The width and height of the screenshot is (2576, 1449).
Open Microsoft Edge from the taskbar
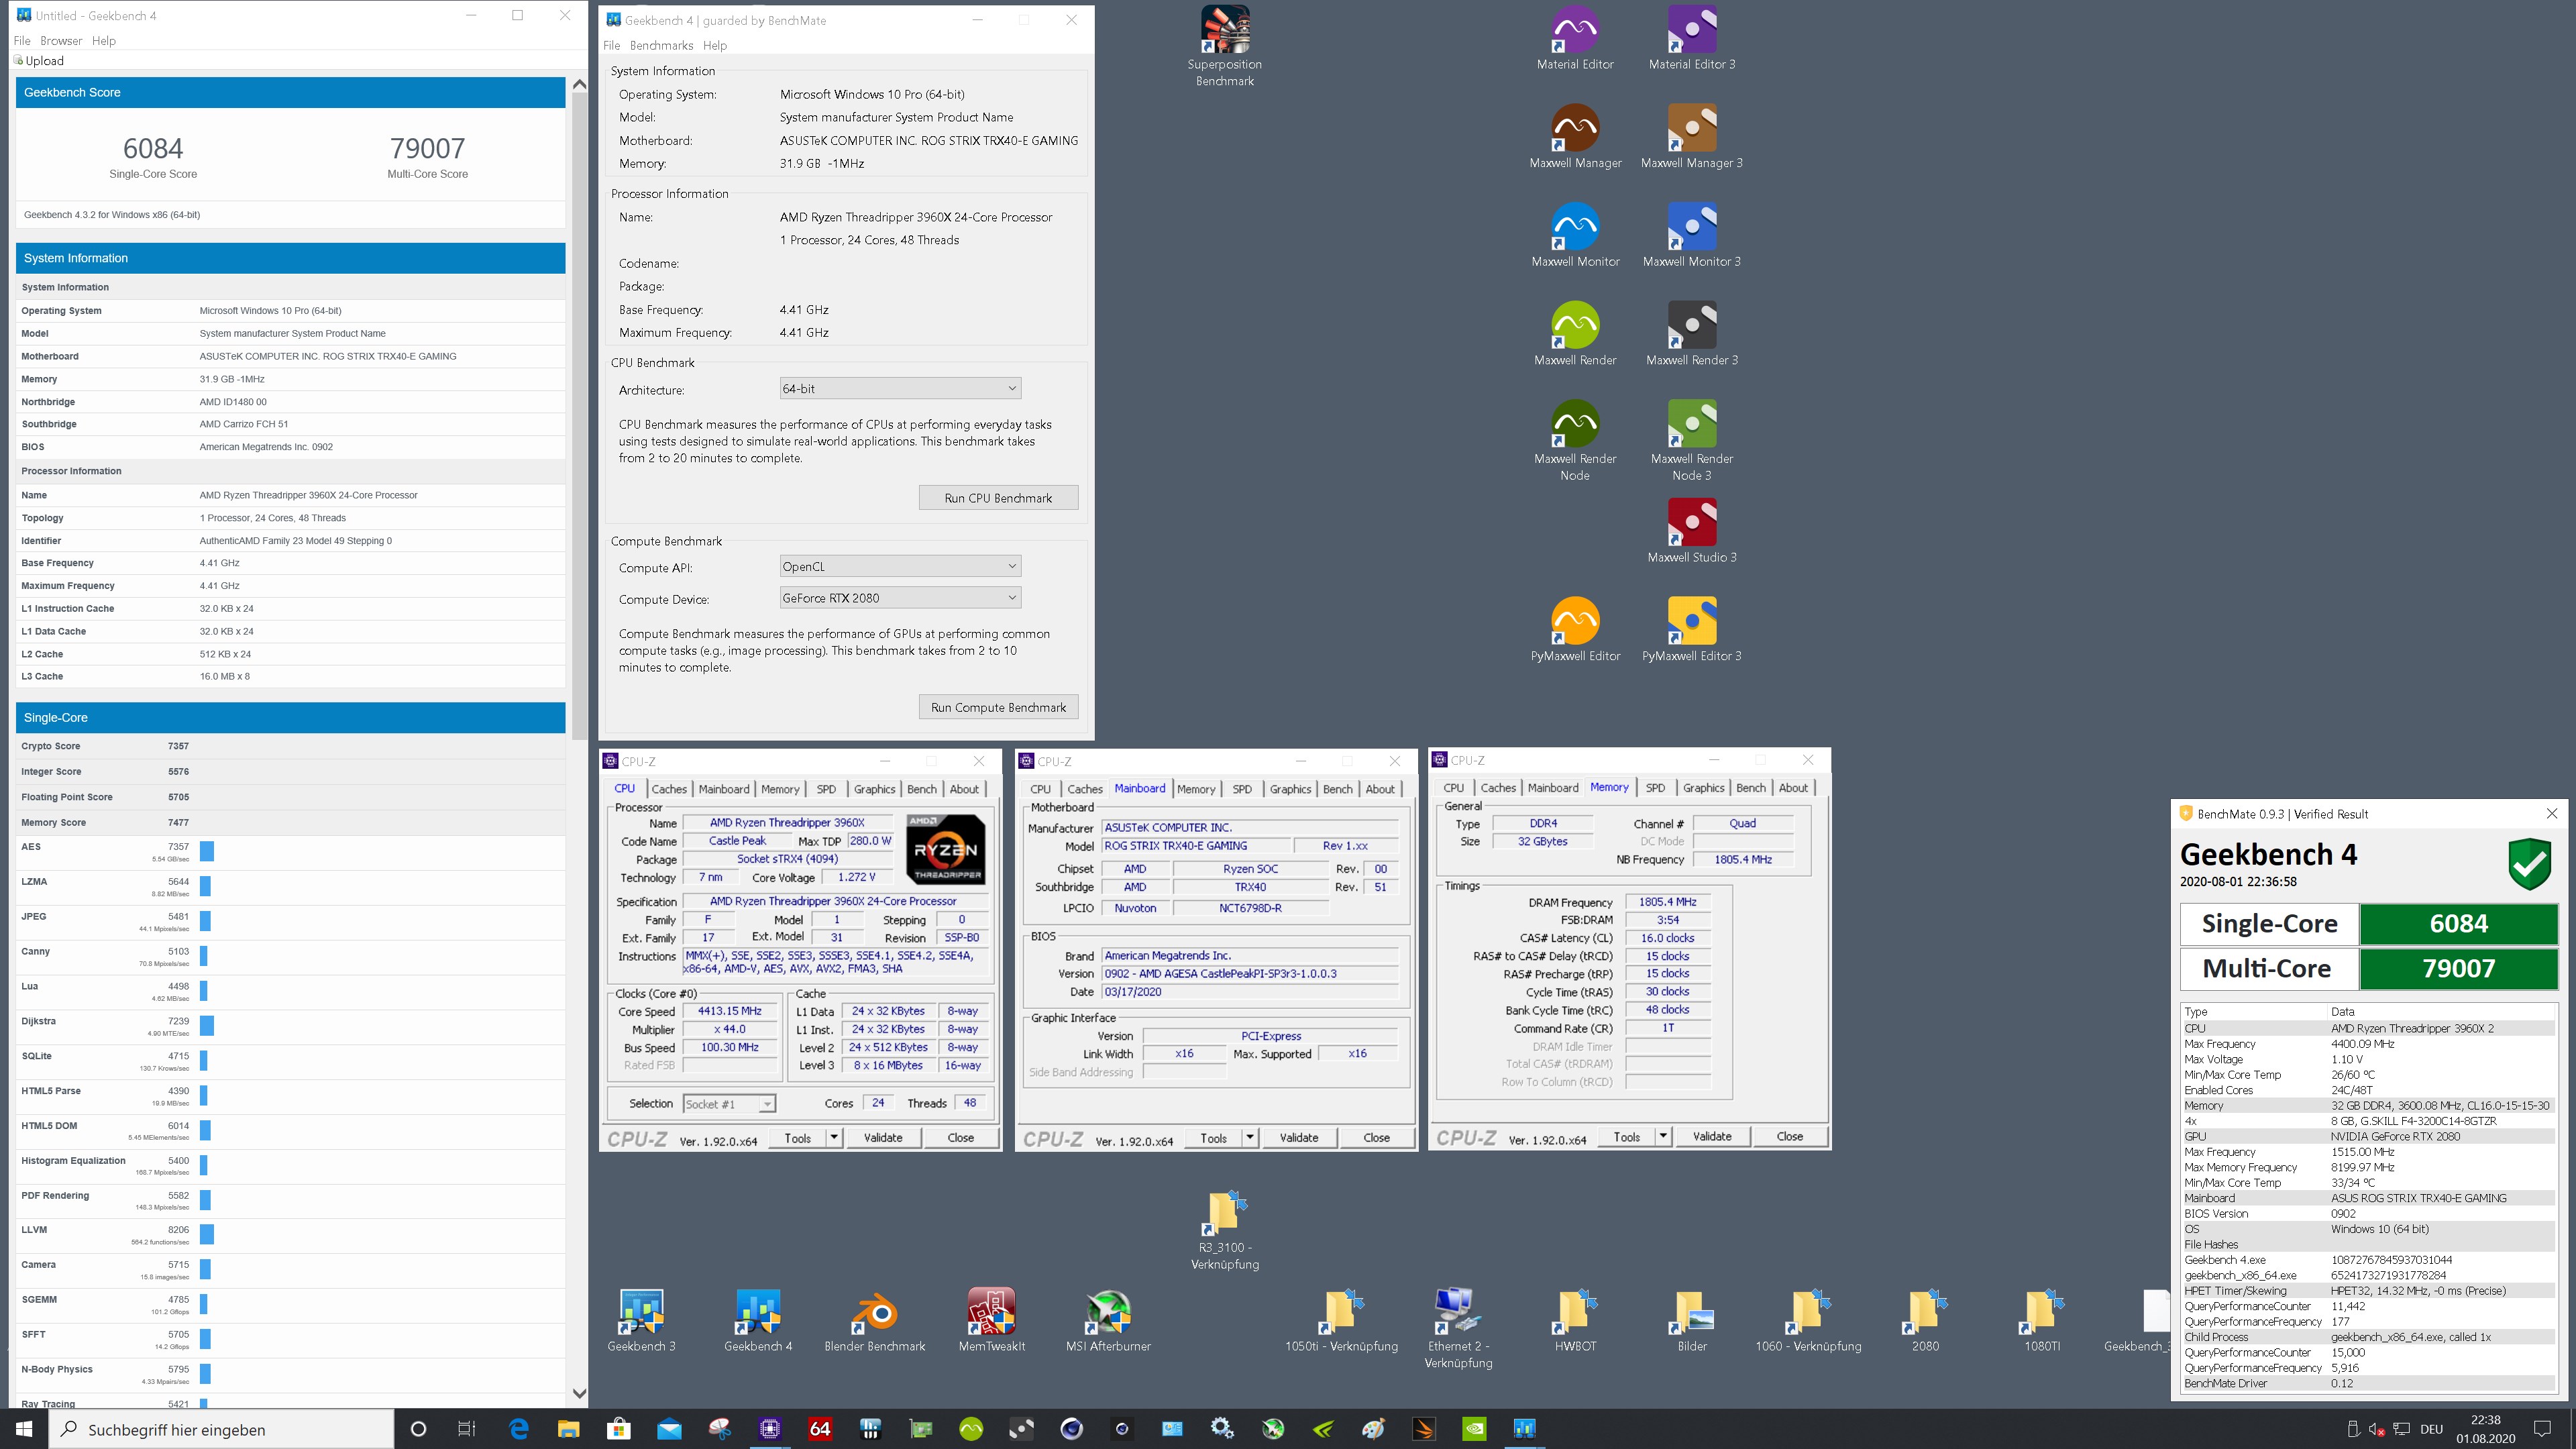(519, 1429)
